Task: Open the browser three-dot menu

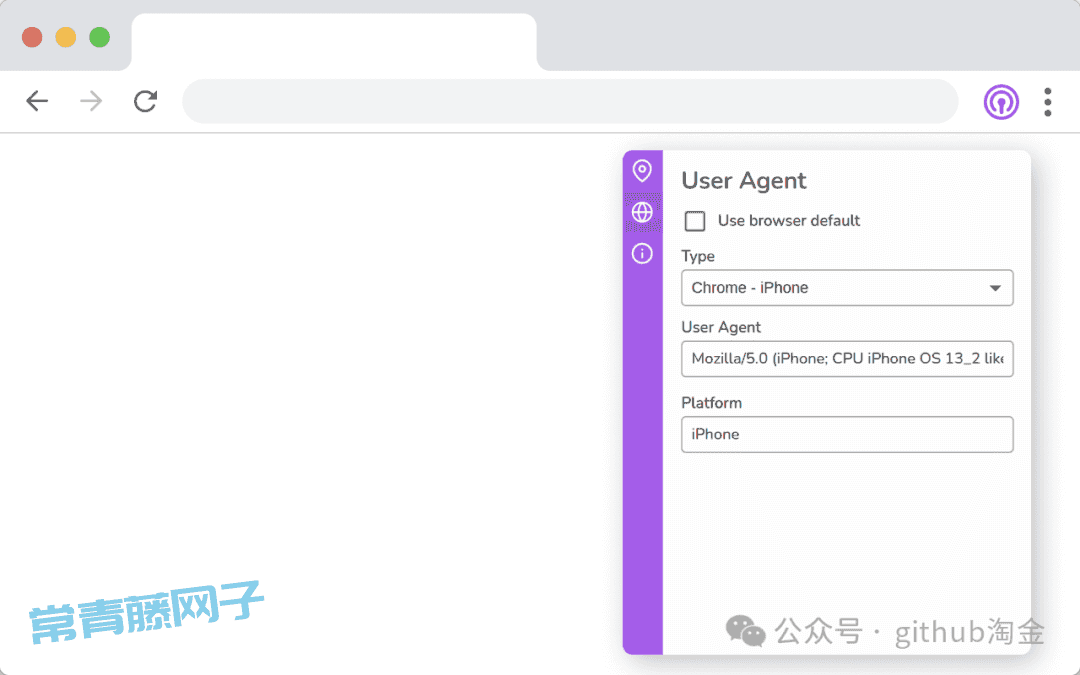Action: [1048, 102]
